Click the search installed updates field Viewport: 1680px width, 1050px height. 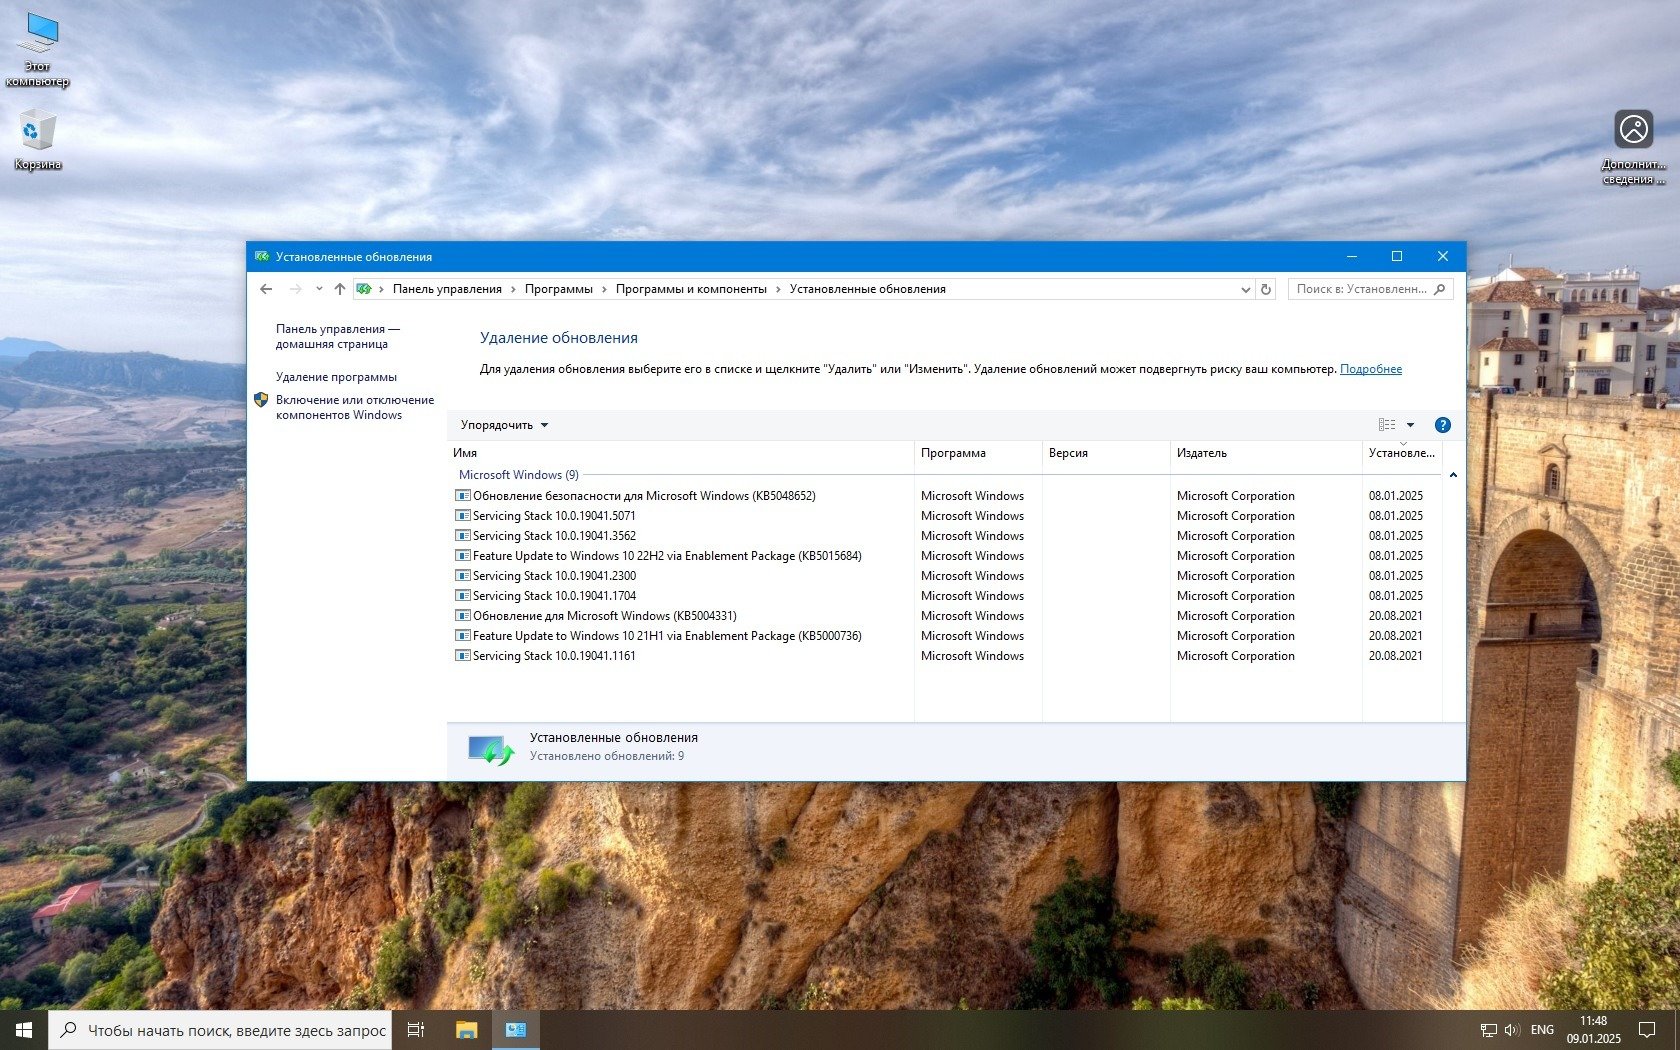pyautogui.click(x=1360, y=289)
